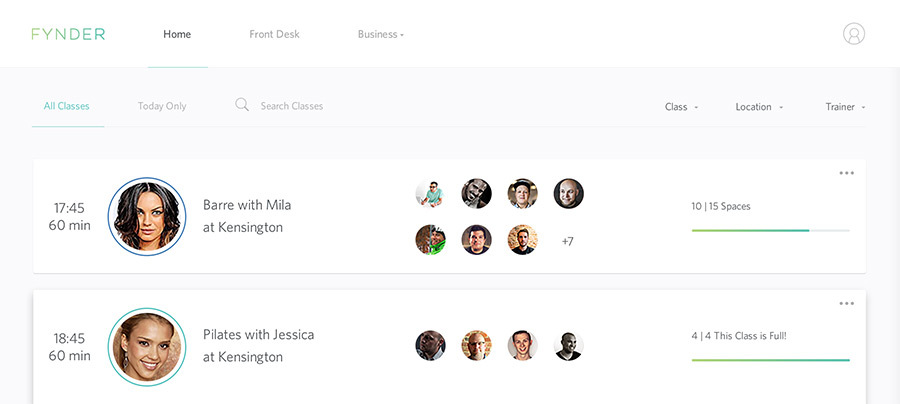This screenshot has width=900, height=404.
Task: Open the user profile icon
Action: [853, 34]
